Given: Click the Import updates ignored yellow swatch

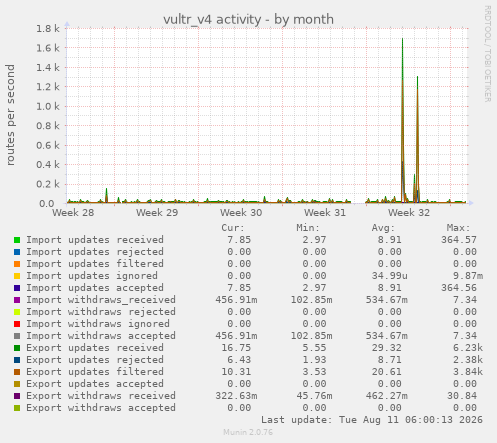Looking at the screenshot, I should 17,276.
